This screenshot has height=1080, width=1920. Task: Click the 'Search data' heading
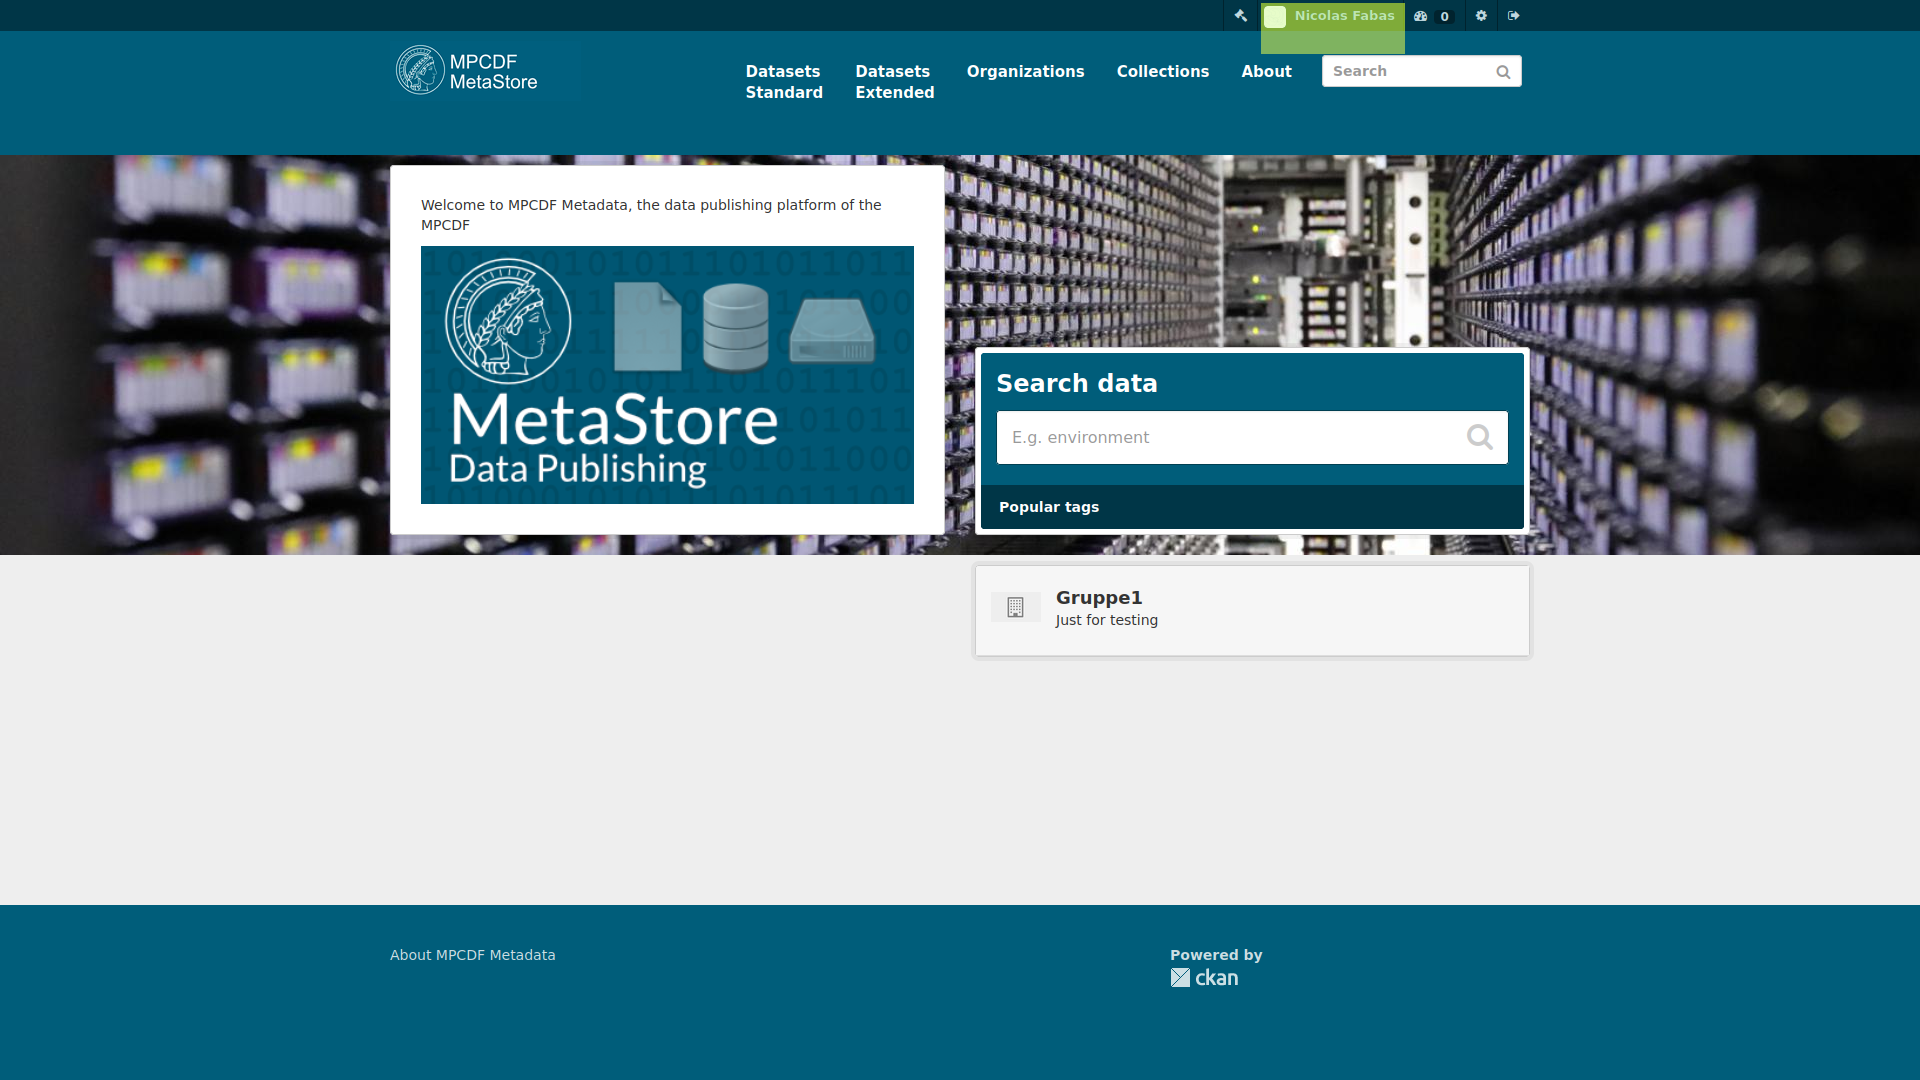click(1077, 383)
